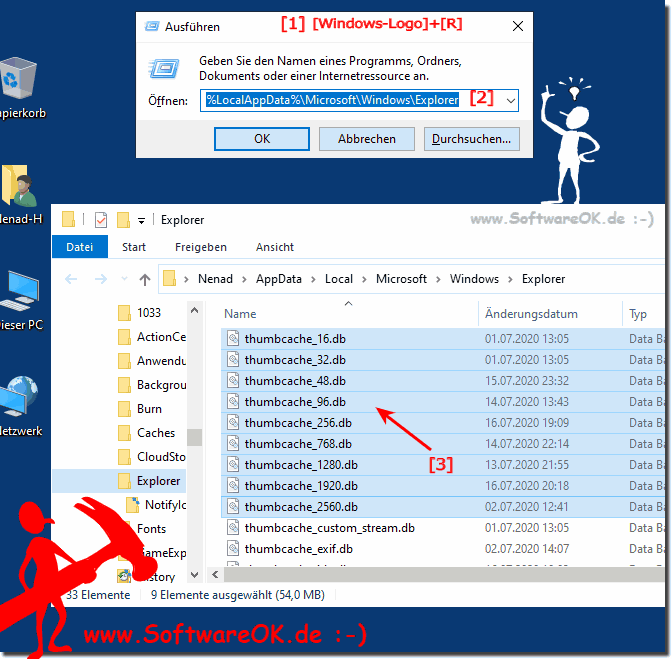Click the tree scrollbar down arrow
Viewport: 672px width, 659px height.
click(x=194, y=575)
